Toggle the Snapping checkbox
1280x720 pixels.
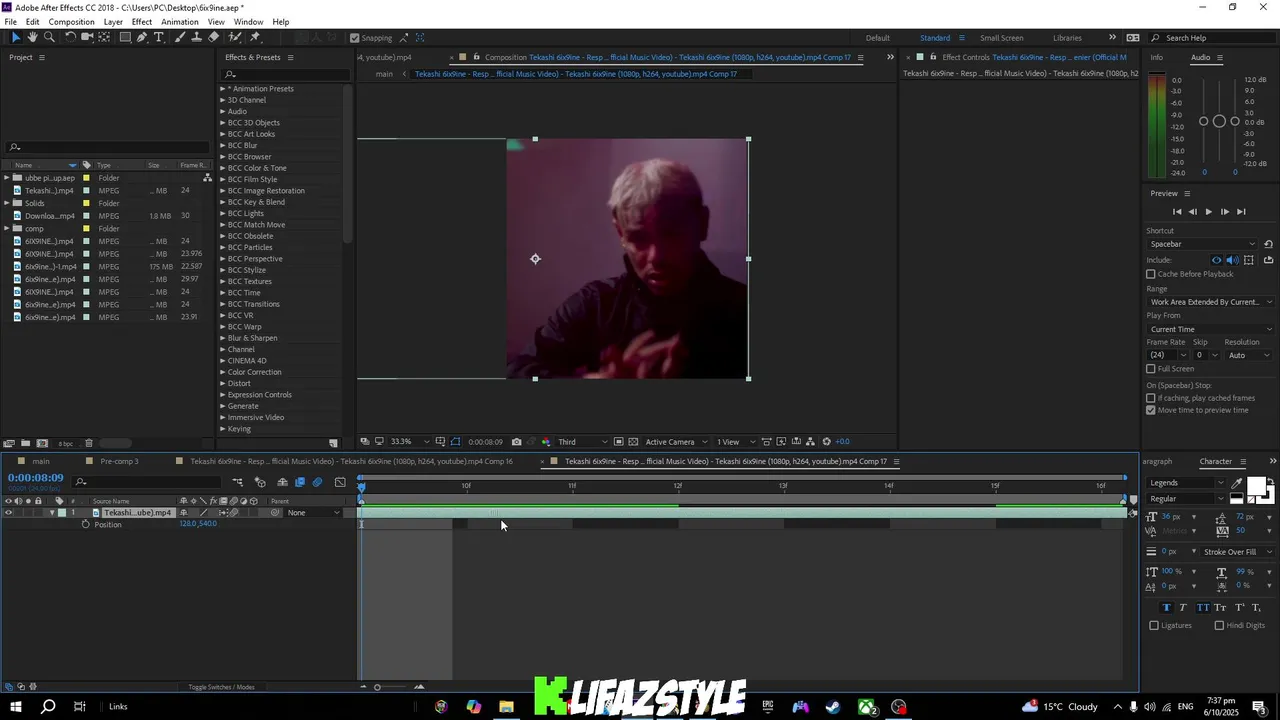tap(354, 38)
